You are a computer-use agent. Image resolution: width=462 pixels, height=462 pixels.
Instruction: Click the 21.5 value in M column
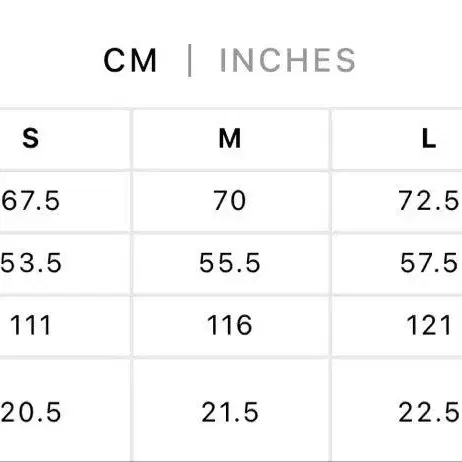click(230, 412)
